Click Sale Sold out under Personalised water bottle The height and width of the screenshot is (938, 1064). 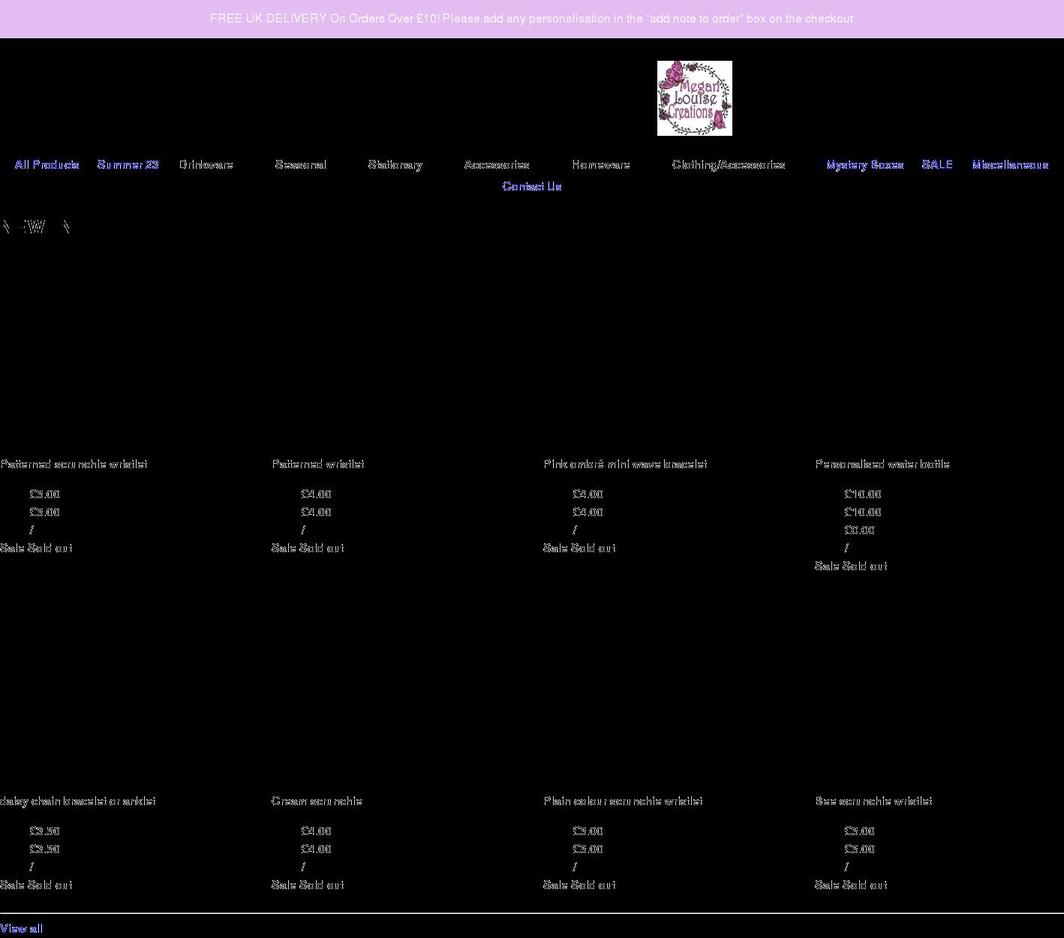click(850, 566)
